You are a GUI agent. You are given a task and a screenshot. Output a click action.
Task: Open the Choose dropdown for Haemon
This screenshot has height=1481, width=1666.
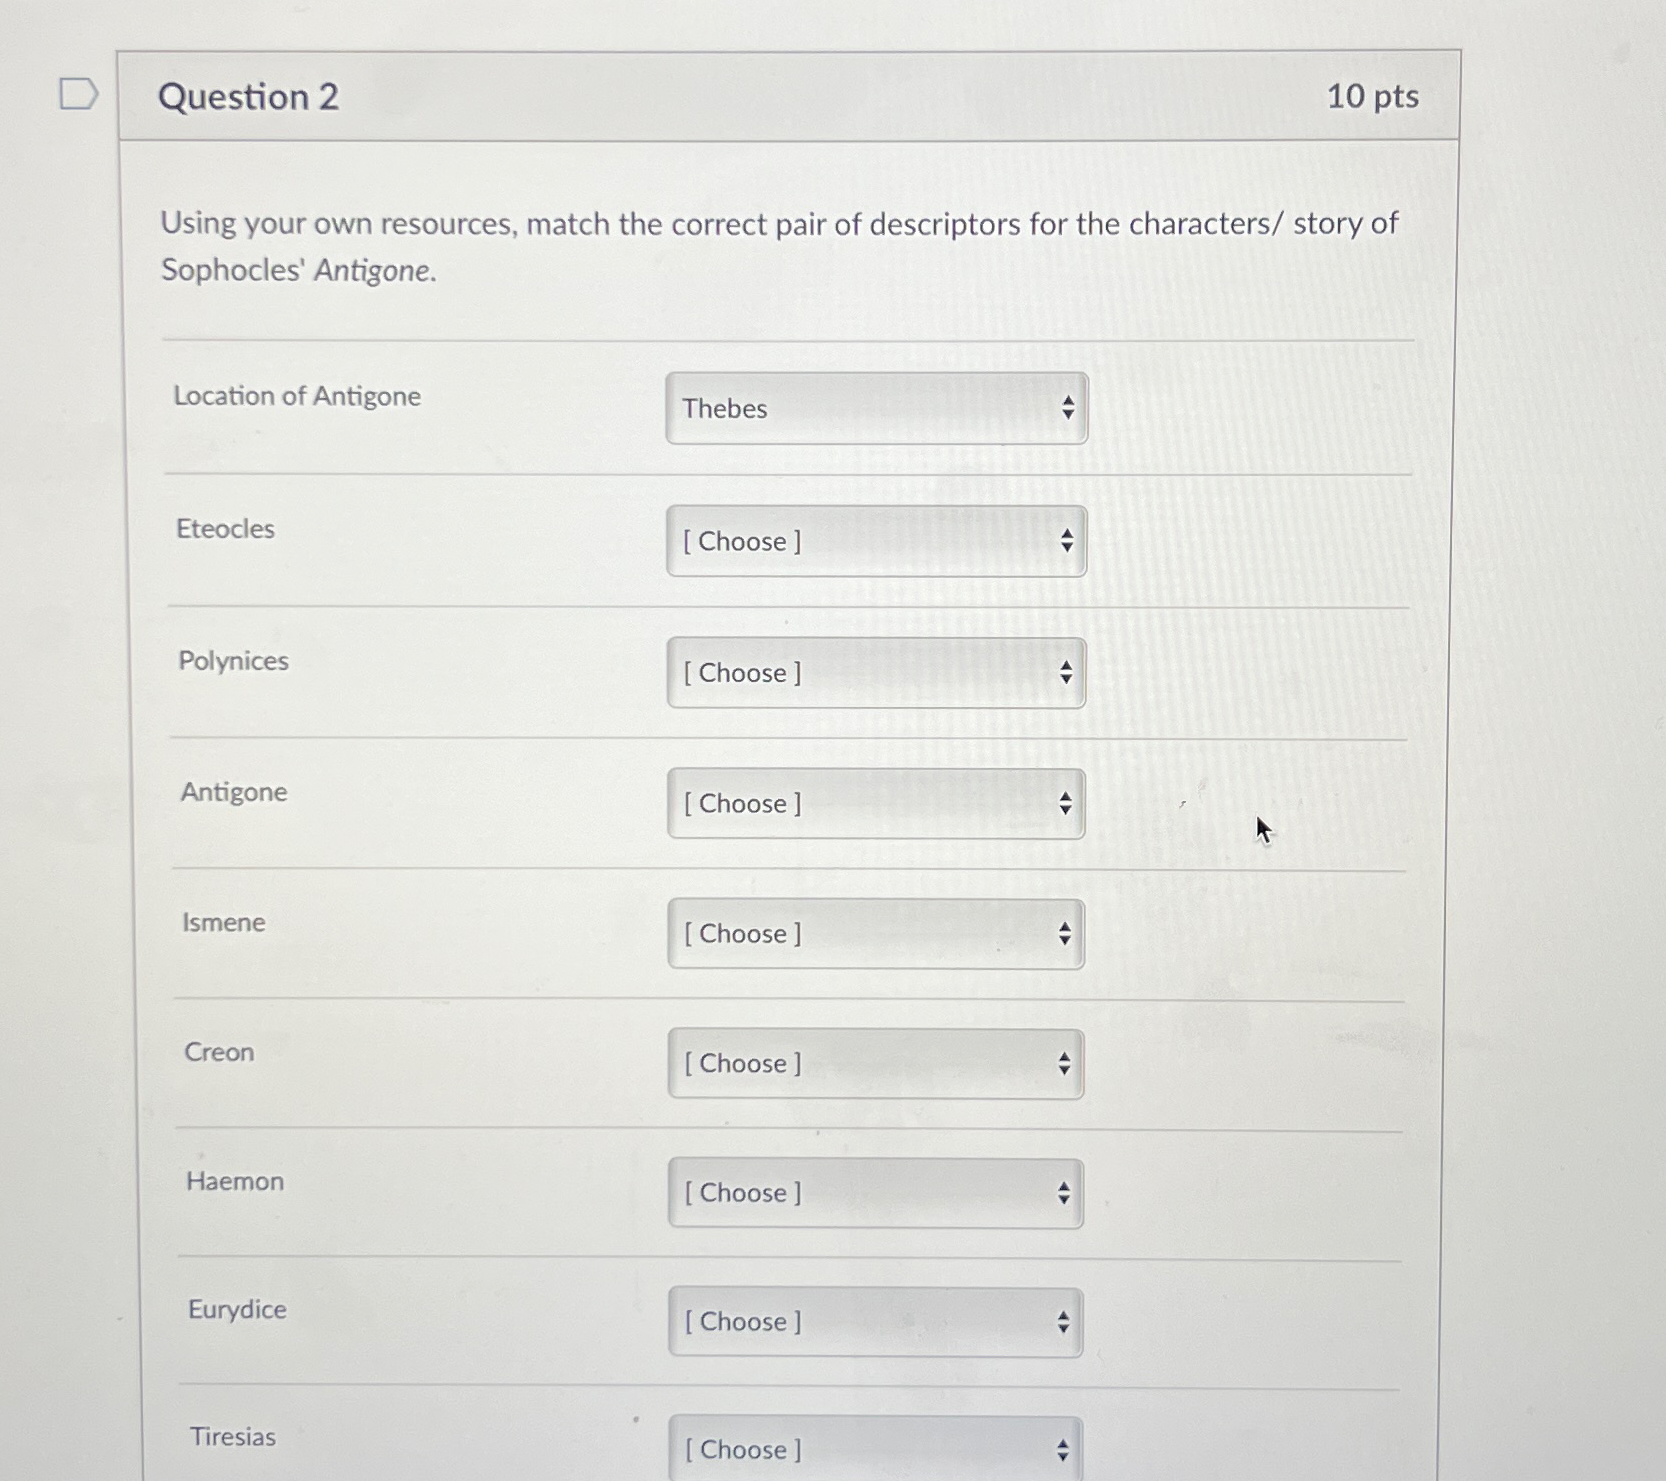(860, 1192)
